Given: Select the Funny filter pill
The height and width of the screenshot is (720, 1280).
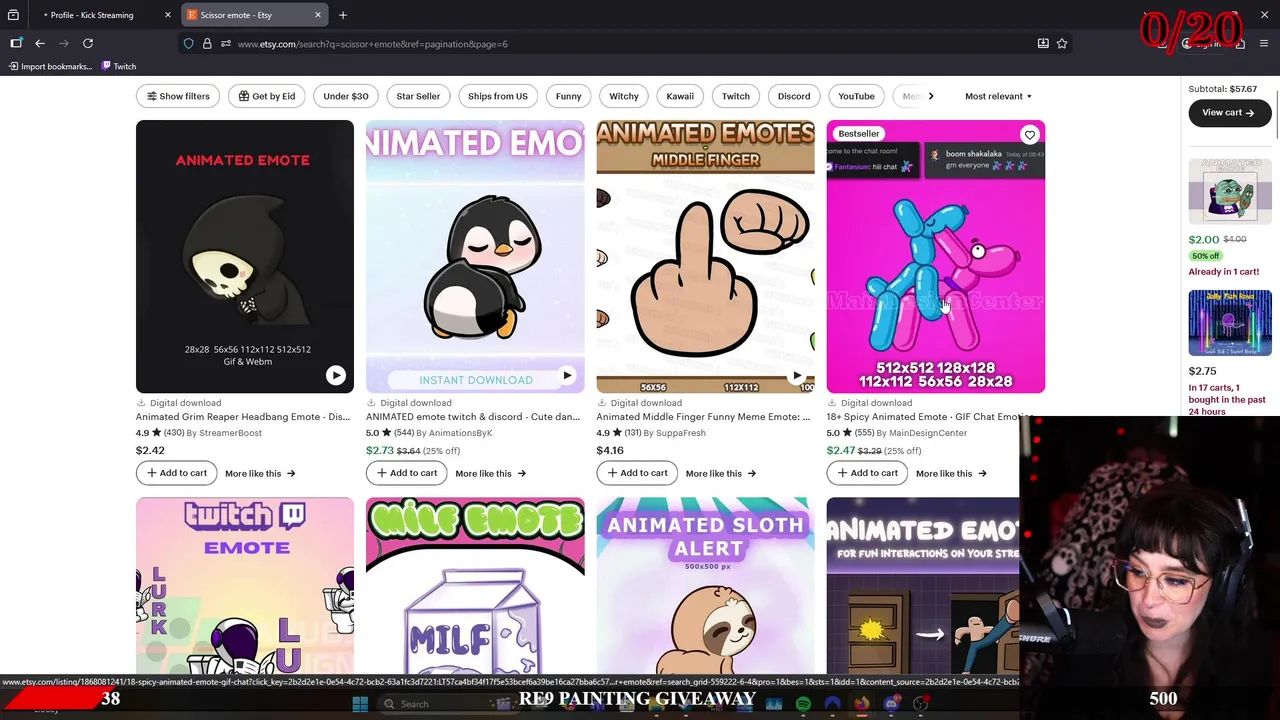Looking at the screenshot, I should click(568, 96).
